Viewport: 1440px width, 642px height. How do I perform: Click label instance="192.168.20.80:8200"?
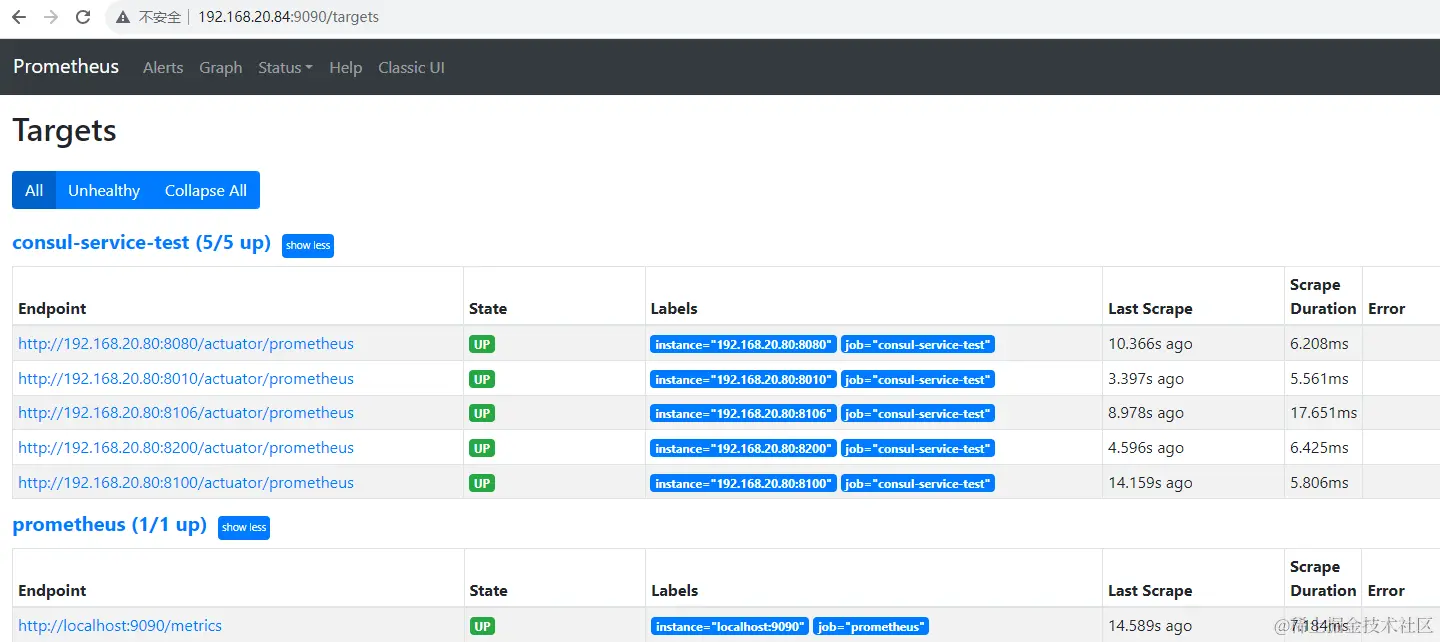coord(743,449)
